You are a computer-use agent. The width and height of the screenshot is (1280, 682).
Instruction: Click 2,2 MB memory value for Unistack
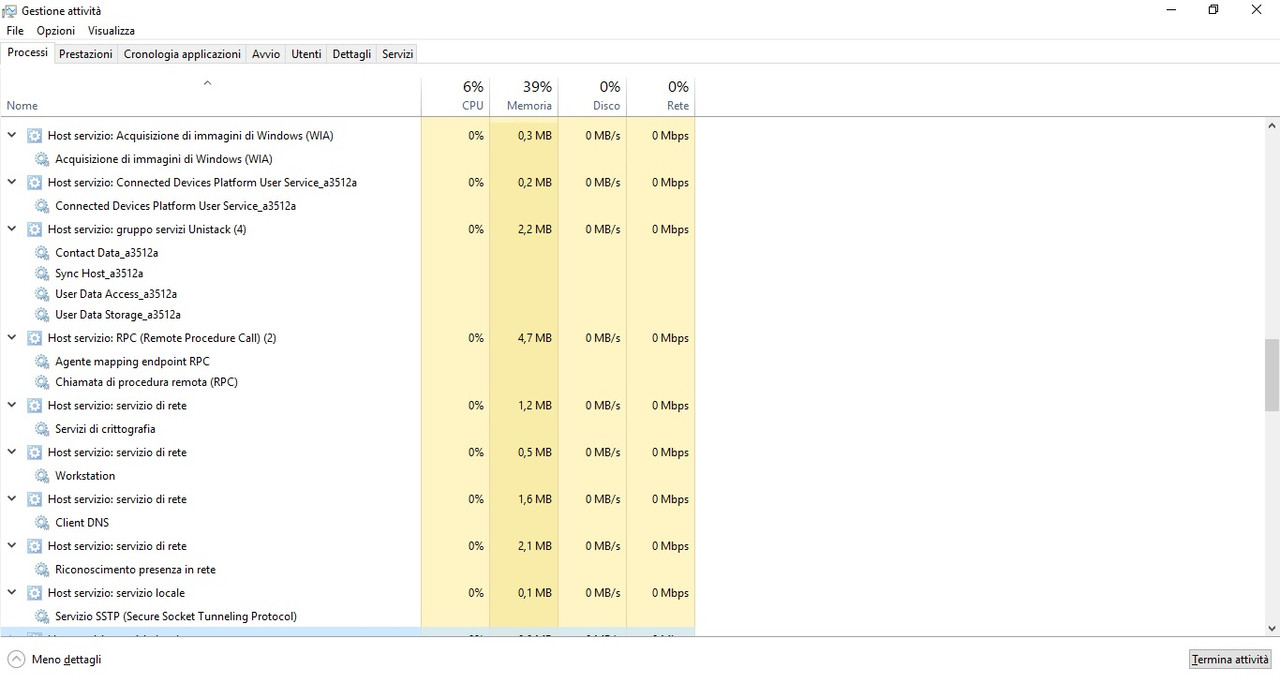pos(535,229)
